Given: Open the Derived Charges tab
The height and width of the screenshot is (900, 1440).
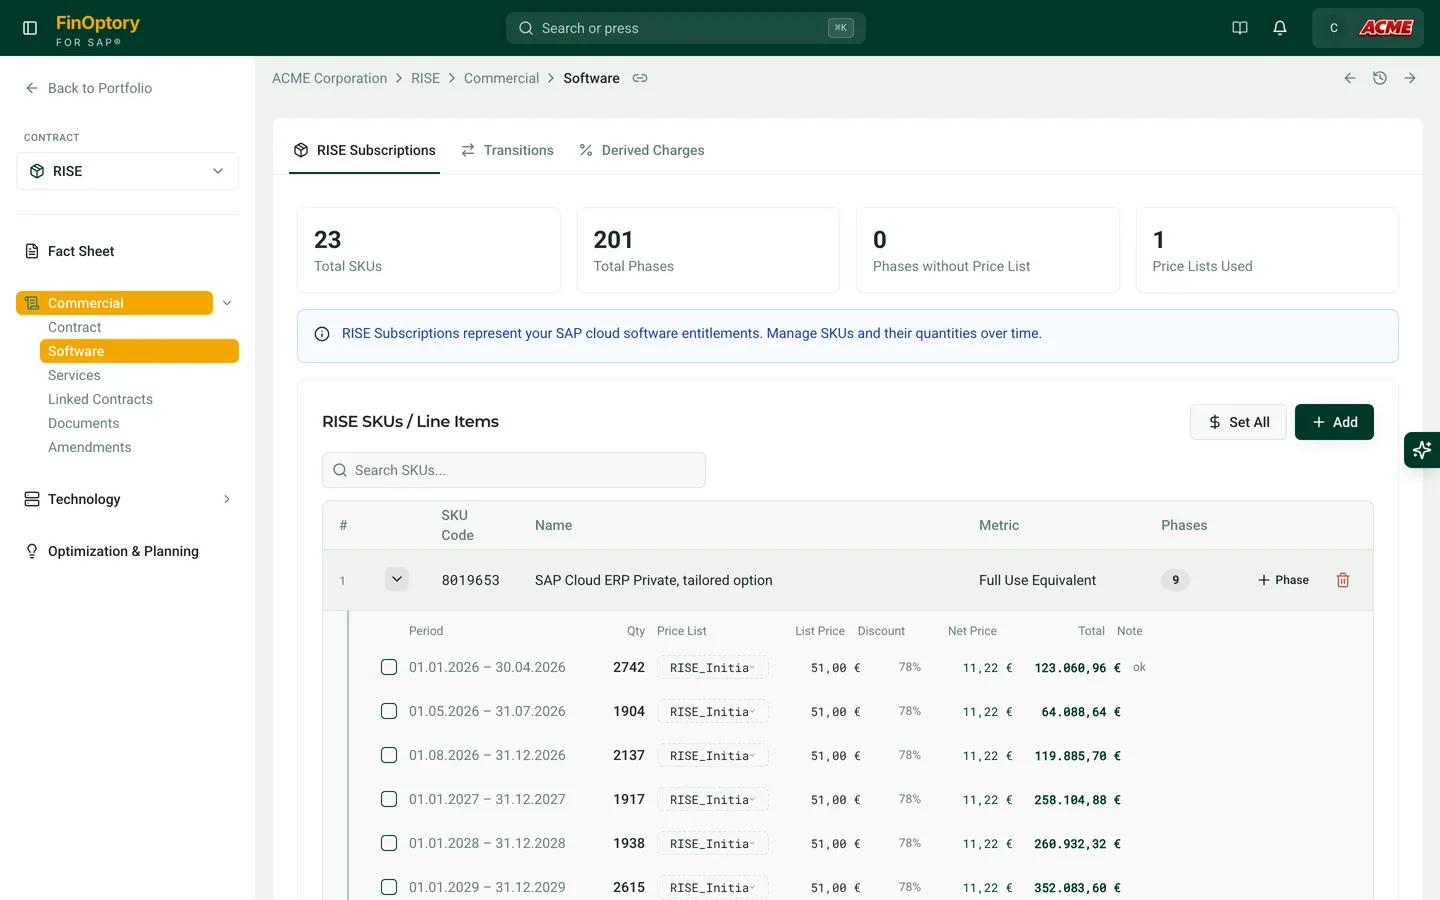Looking at the screenshot, I should 641,150.
